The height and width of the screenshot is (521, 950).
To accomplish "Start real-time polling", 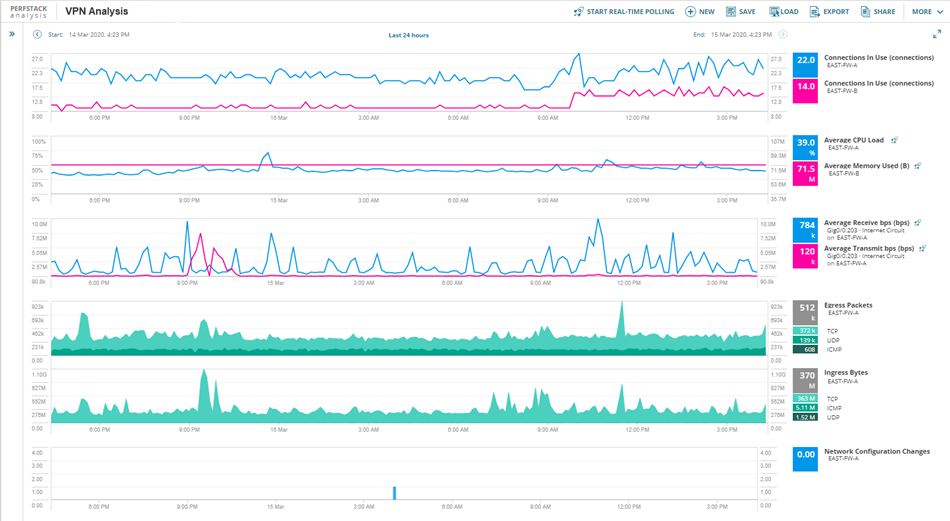I will pos(623,12).
